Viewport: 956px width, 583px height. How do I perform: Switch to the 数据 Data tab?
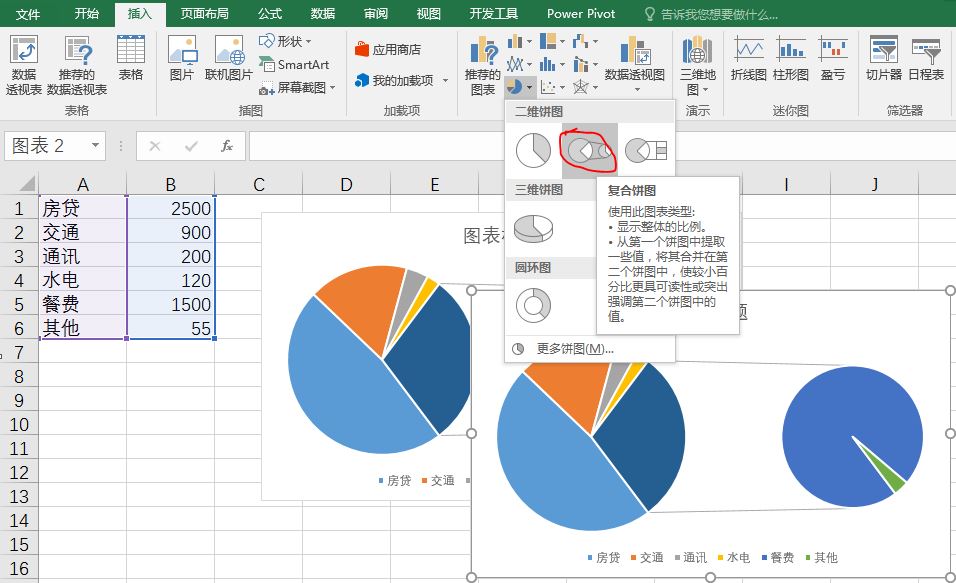[323, 14]
